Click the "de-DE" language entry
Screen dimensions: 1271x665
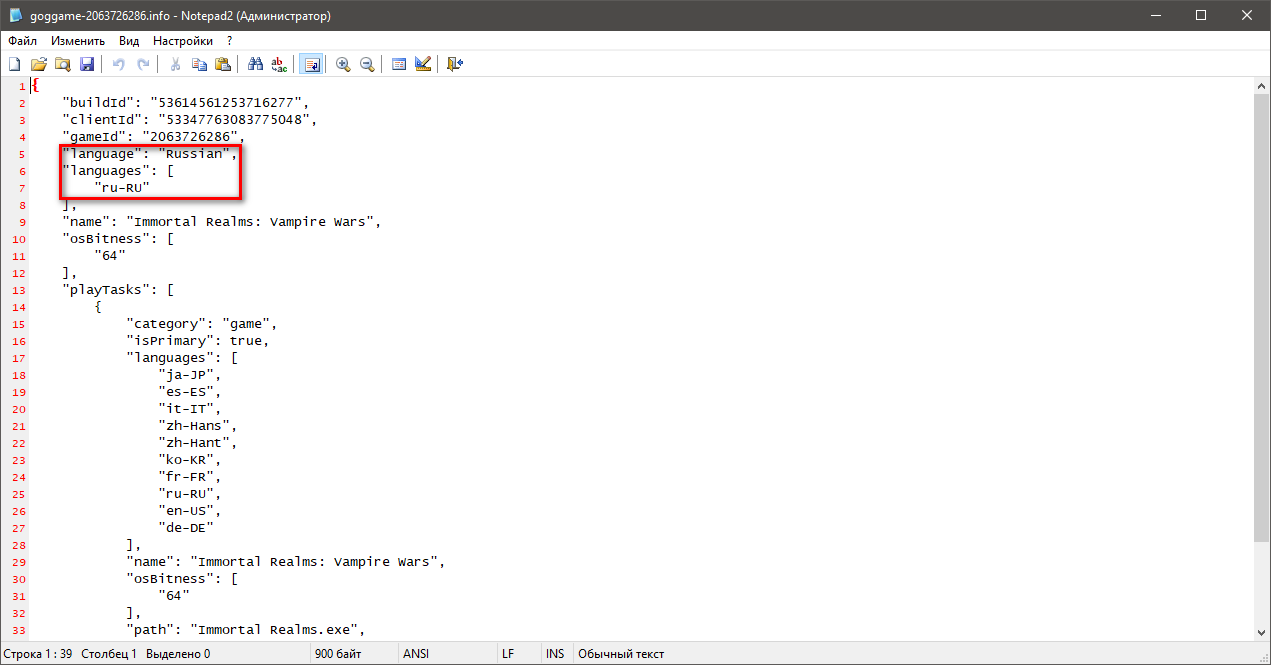click(187, 527)
